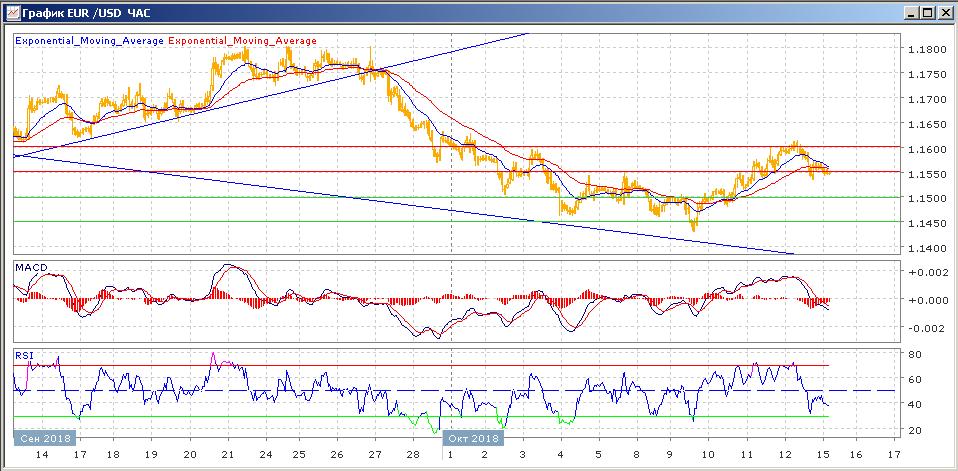Minimize the EUR/USD chart window
This screenshot has width=958, height=471.
tap(911, 13)
